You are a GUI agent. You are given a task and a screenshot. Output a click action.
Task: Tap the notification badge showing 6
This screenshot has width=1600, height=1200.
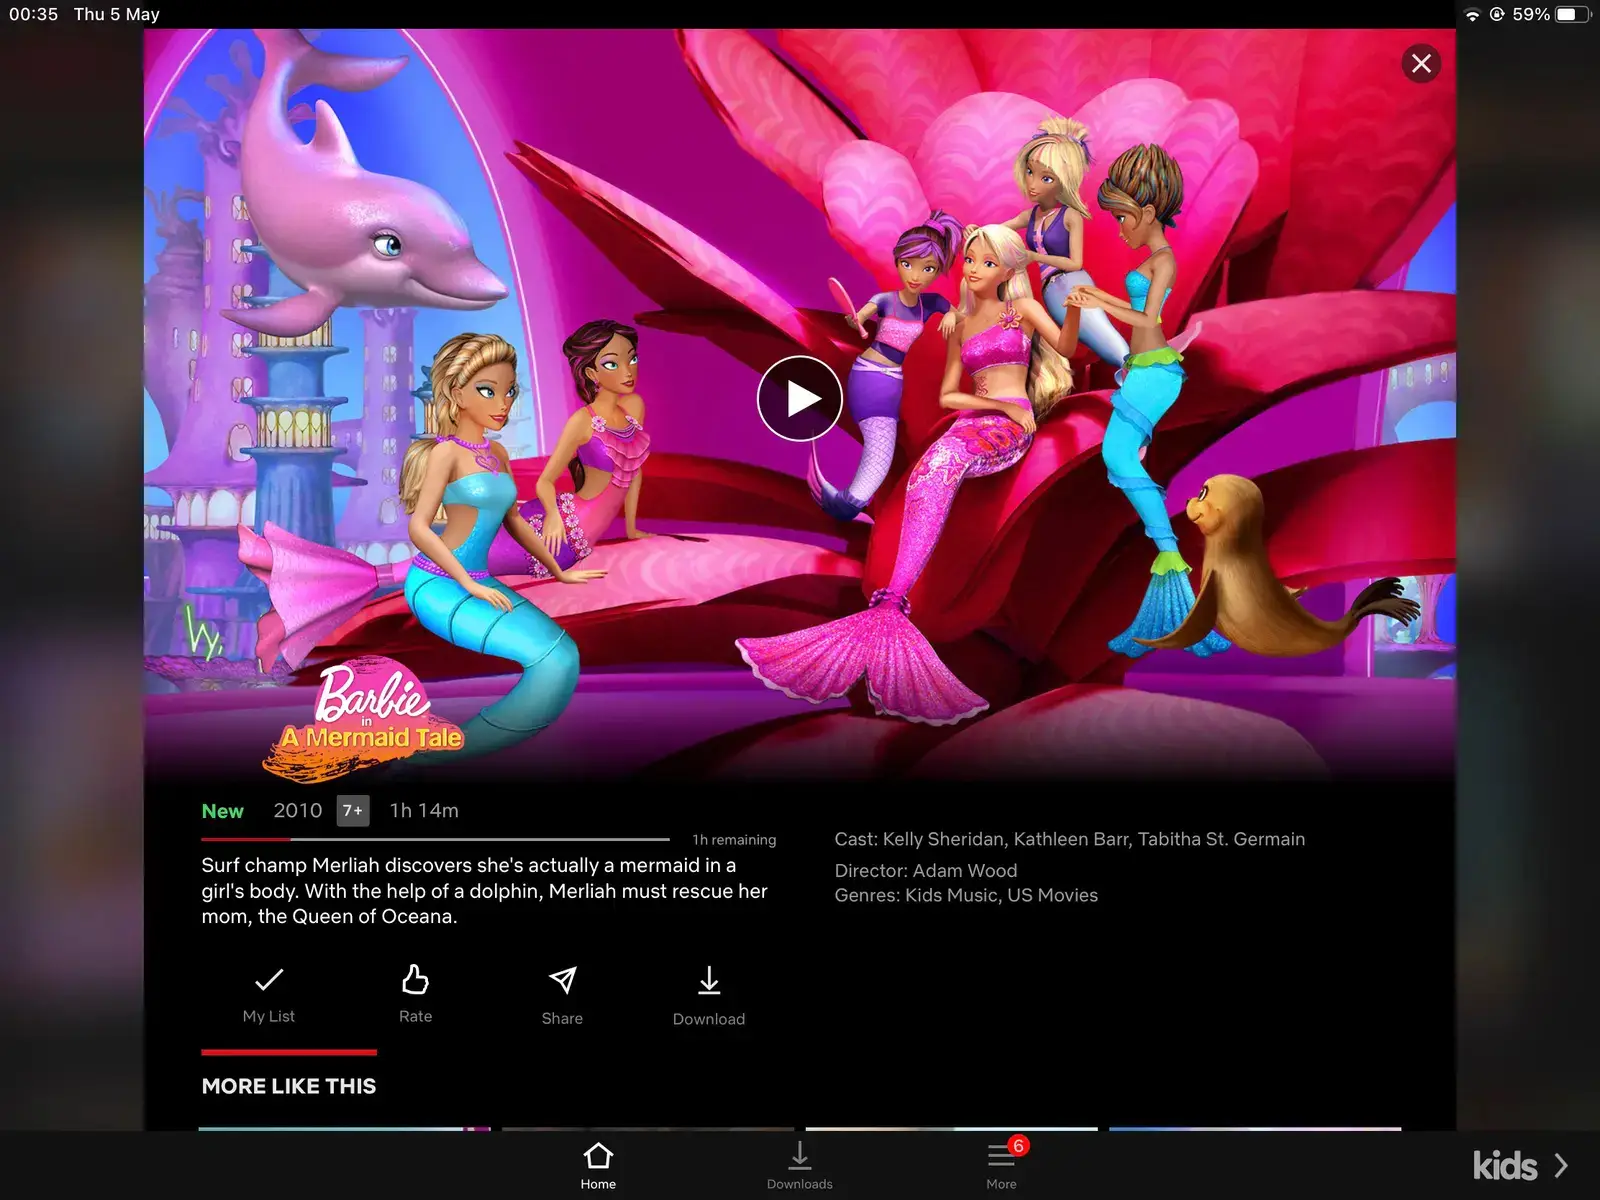tap(1018, 1146)
